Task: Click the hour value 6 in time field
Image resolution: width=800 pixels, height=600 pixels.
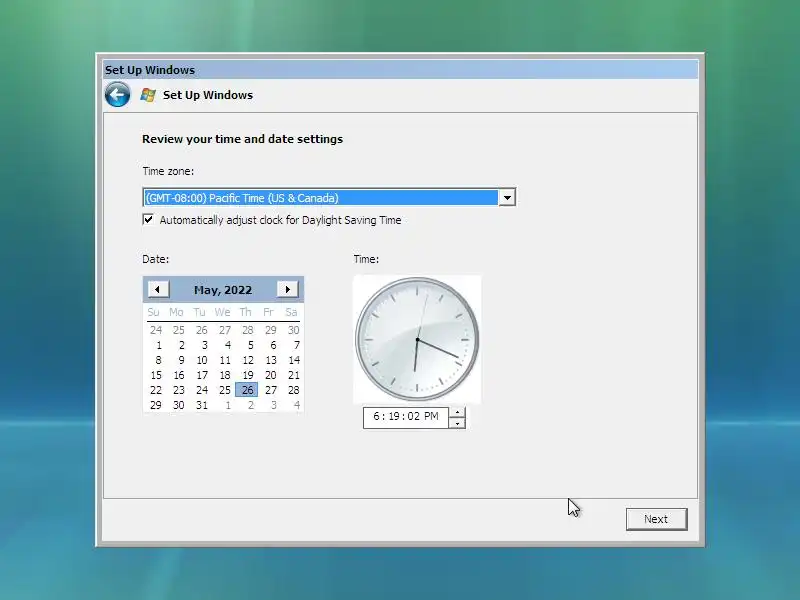Action: [377, 416]
